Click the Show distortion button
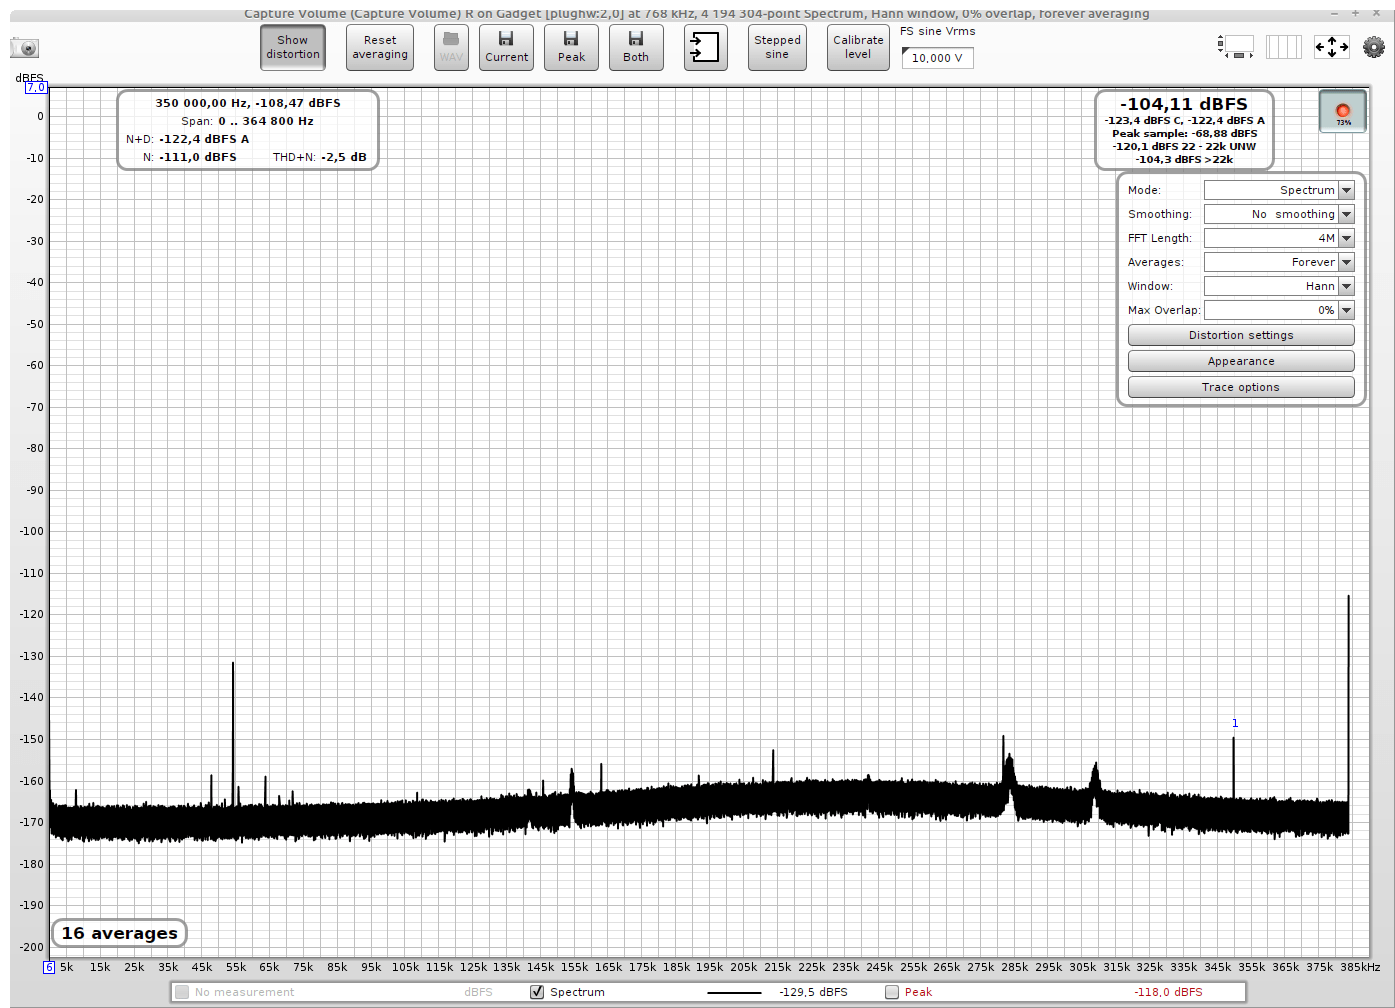This screenshot has width=1395, height=1008. [293, 47]
